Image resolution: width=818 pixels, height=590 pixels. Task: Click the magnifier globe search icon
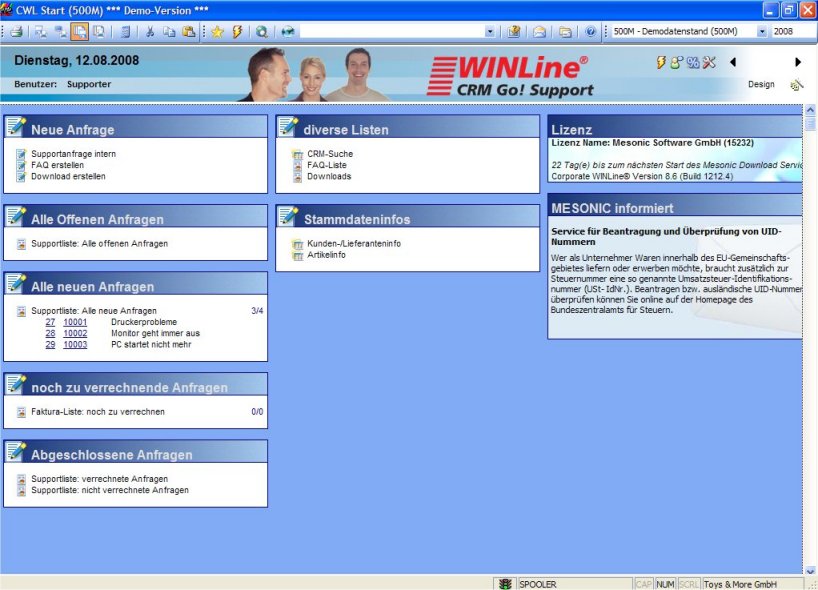coord(262,32)
